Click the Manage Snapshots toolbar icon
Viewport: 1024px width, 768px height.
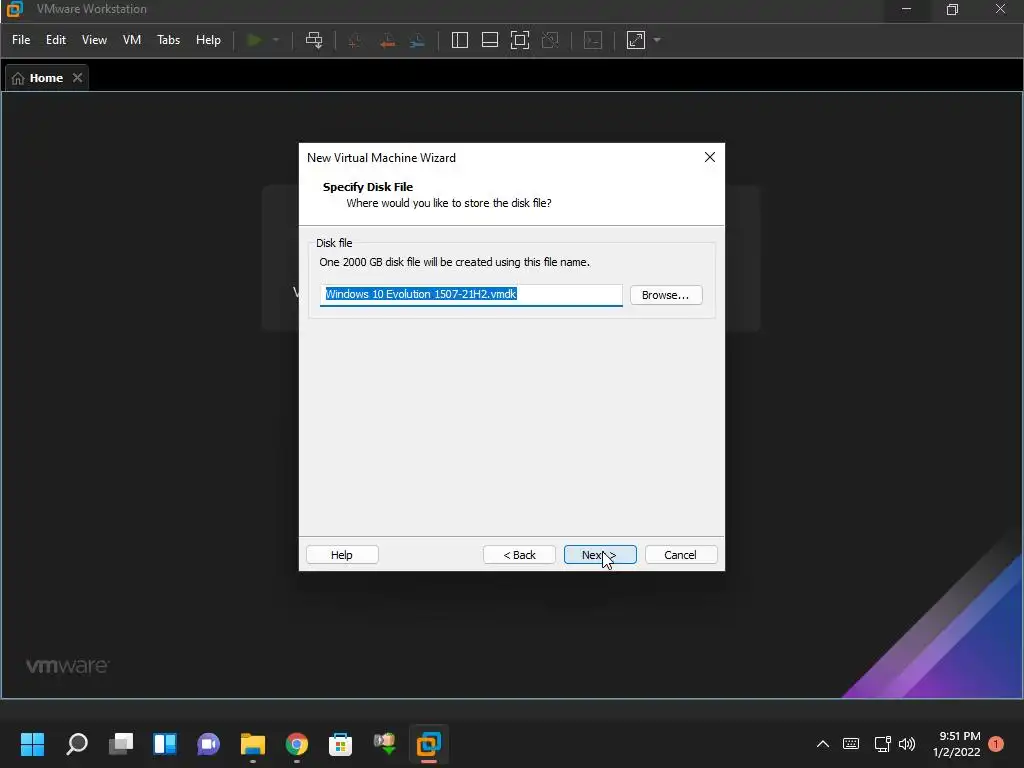tap(417, 40)
